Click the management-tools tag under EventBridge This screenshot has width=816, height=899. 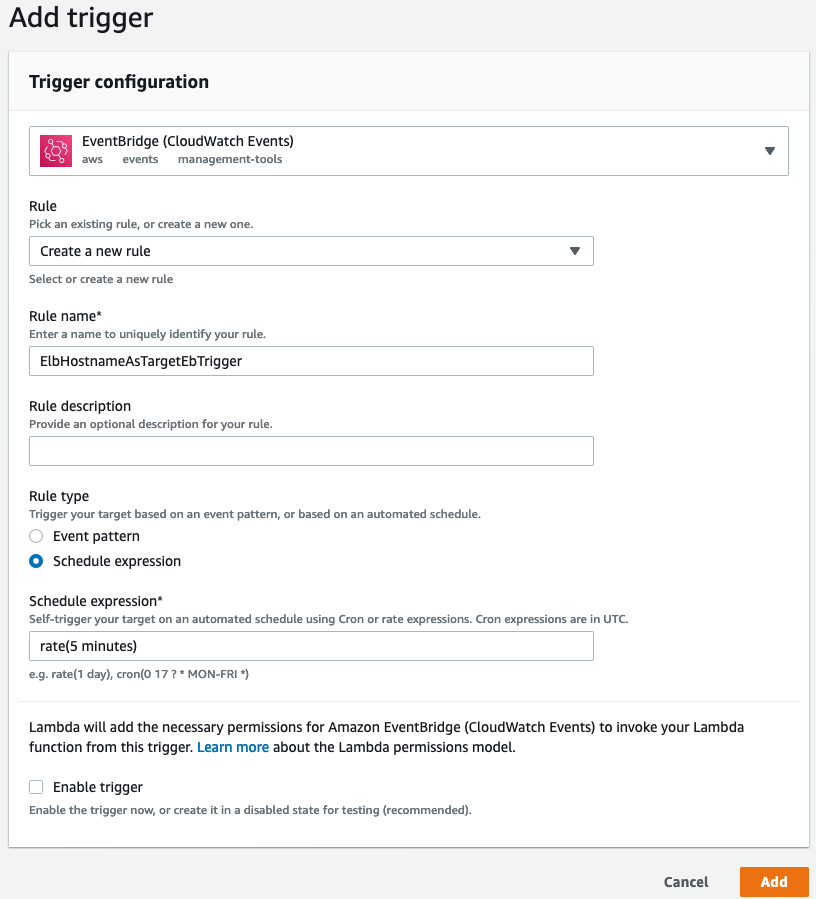click(230, 159)
